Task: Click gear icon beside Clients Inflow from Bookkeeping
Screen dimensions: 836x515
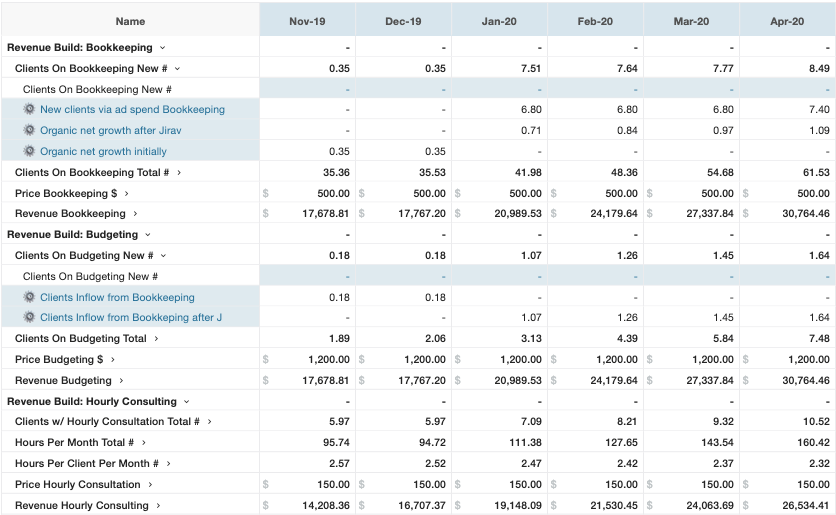Action: [x=29, y=297]
